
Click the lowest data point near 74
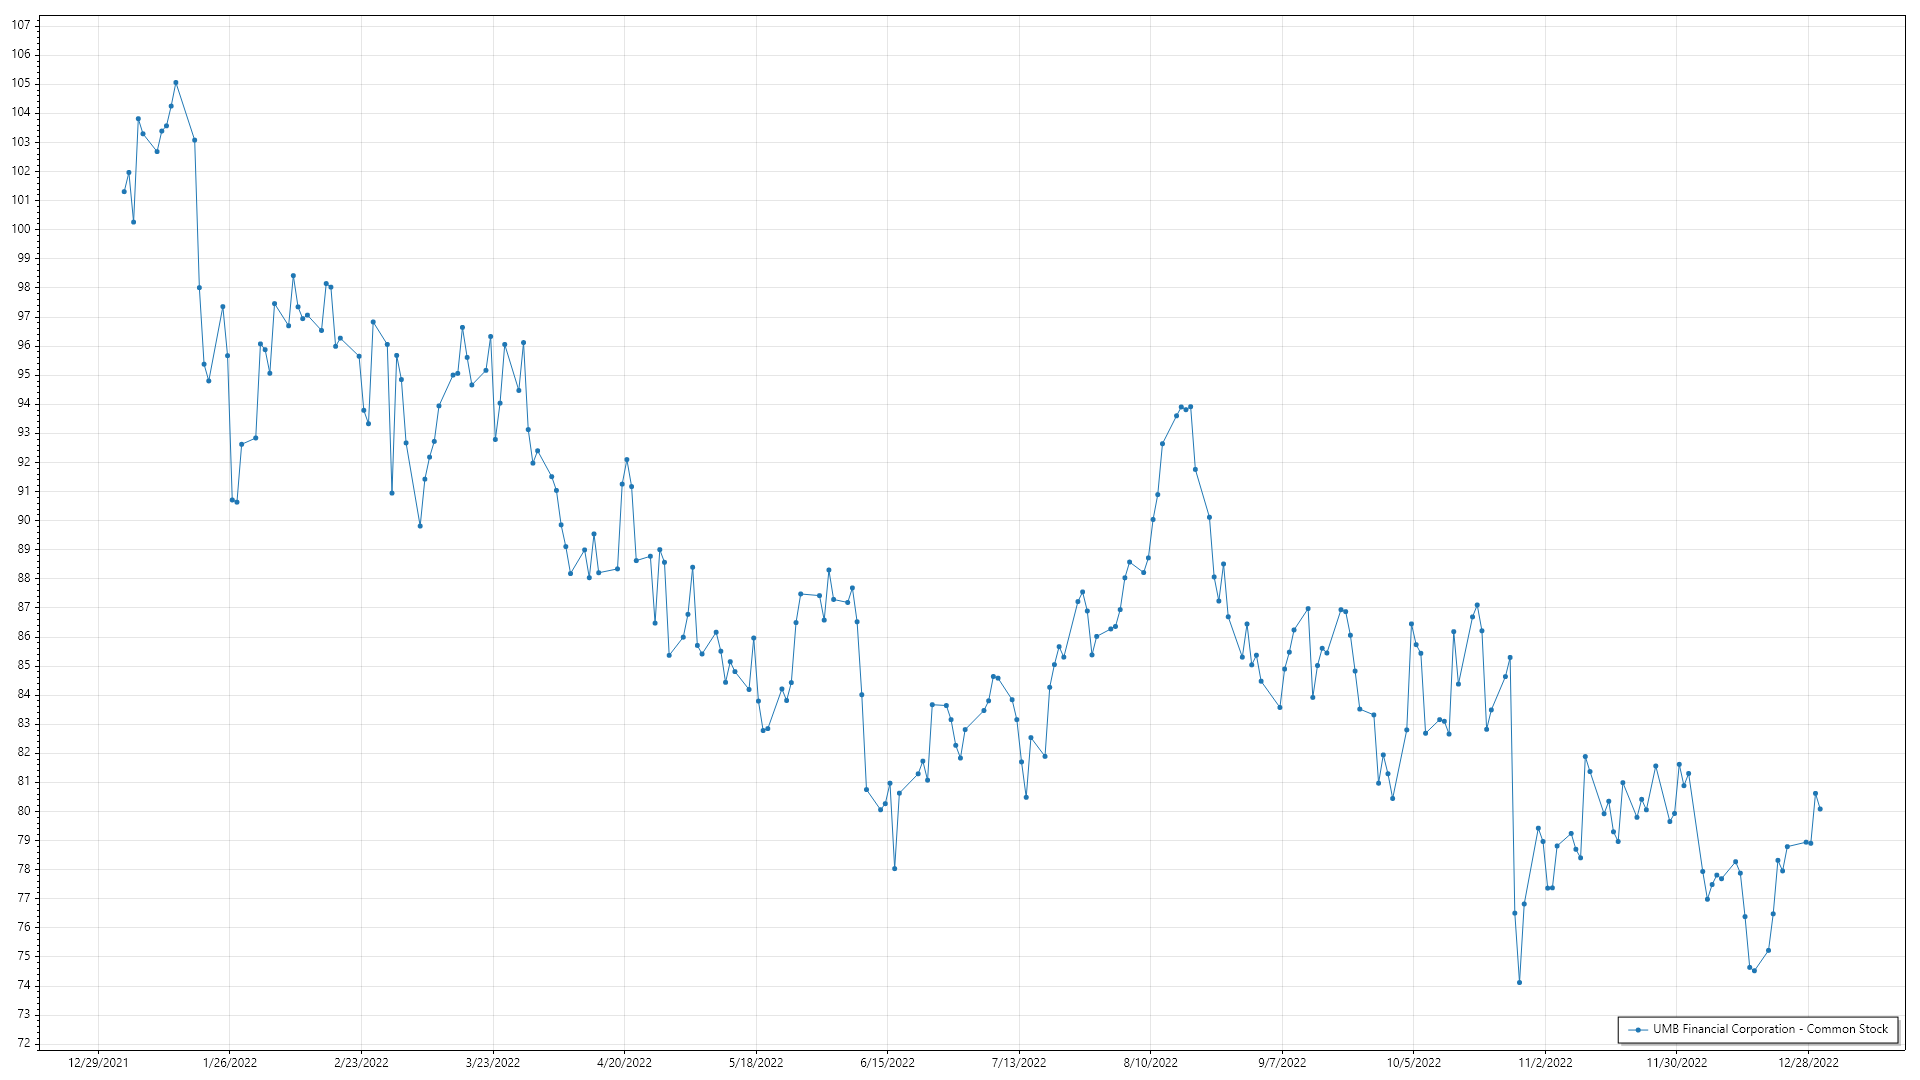1519,983
